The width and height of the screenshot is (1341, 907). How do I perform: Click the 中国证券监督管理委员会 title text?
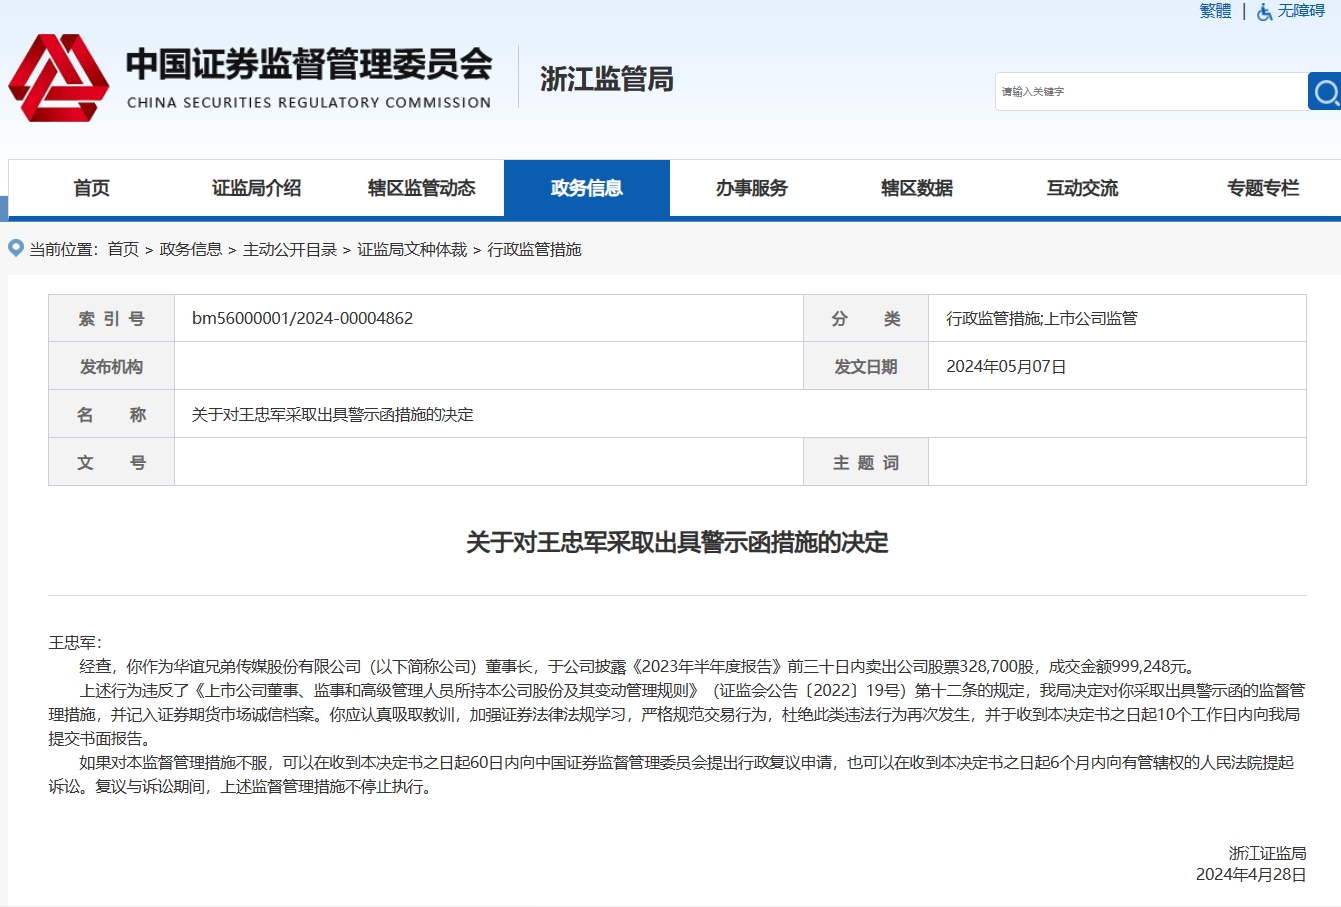(x=309, y=64)
